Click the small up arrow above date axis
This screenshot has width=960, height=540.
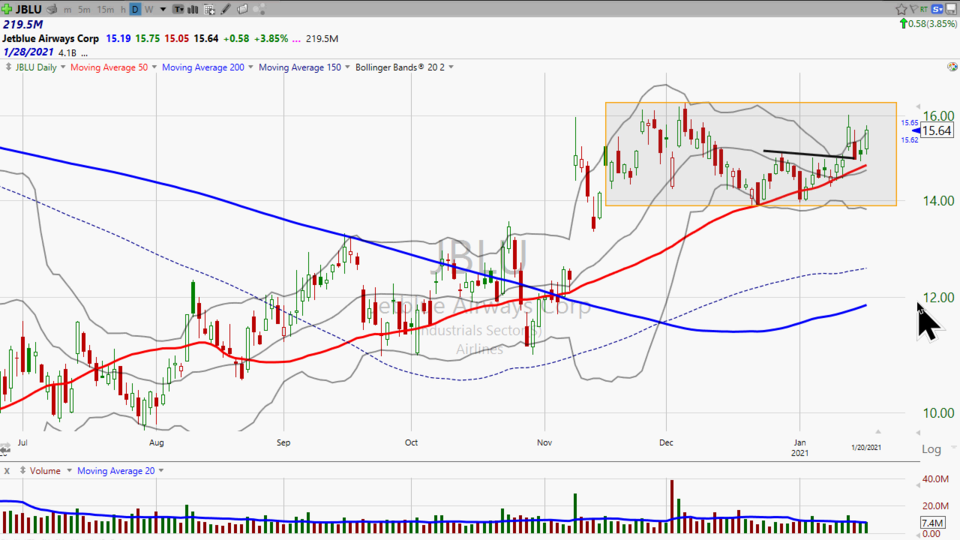(878, 432)
